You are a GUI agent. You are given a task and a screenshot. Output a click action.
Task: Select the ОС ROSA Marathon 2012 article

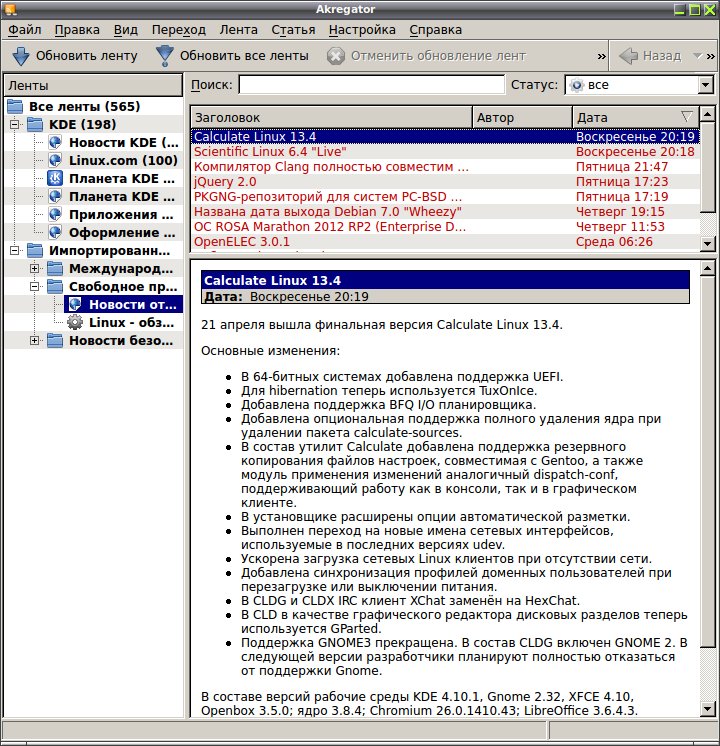coord(445,227)
